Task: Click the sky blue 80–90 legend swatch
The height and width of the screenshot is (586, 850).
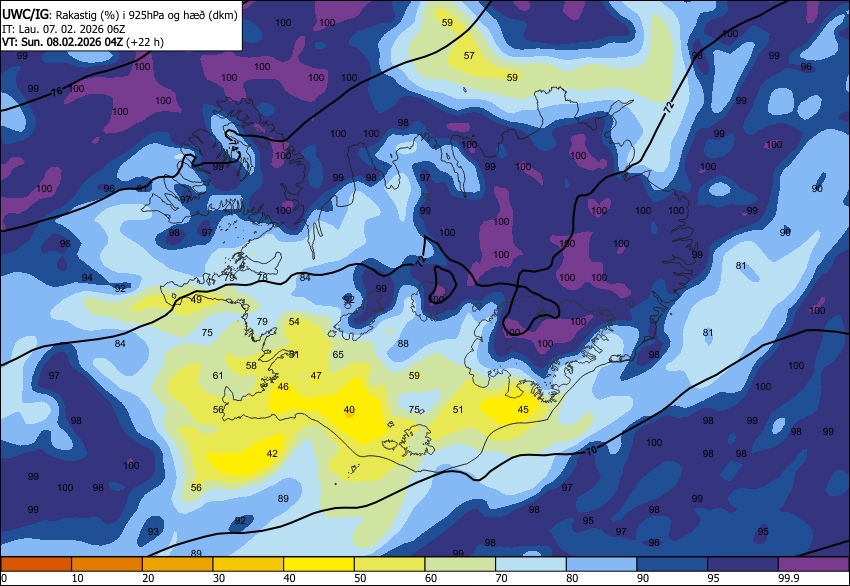Action: [x=602, y=564]
